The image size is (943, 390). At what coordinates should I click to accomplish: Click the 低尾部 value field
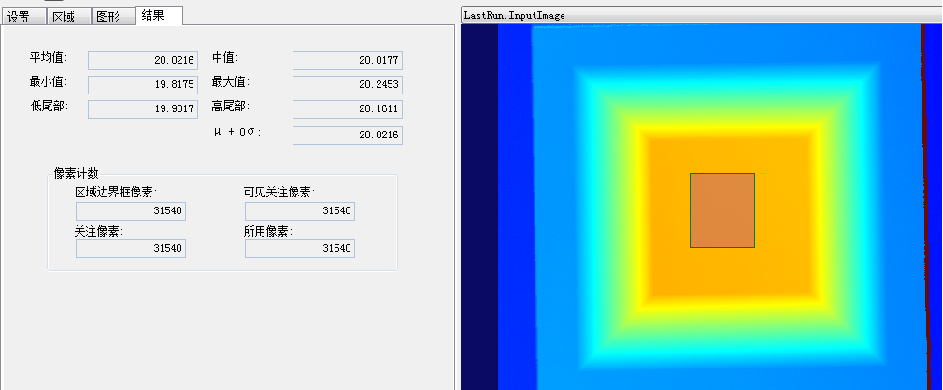[x=143, y=109]
